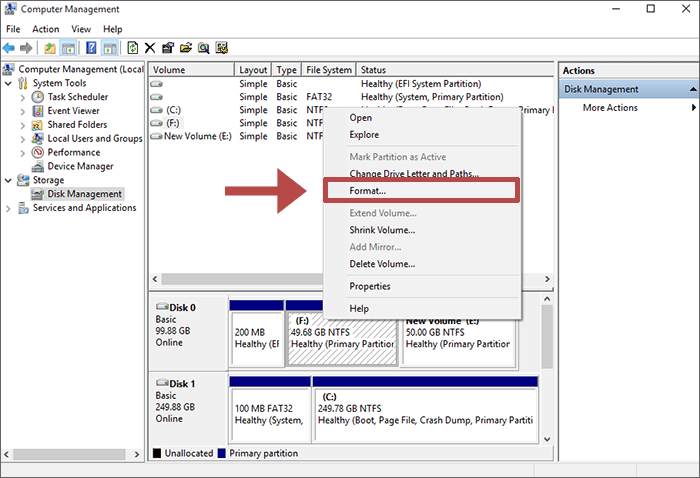Expand the More Actions submenu arrow
The image size is (700, 478).
(x=693, y=108)
